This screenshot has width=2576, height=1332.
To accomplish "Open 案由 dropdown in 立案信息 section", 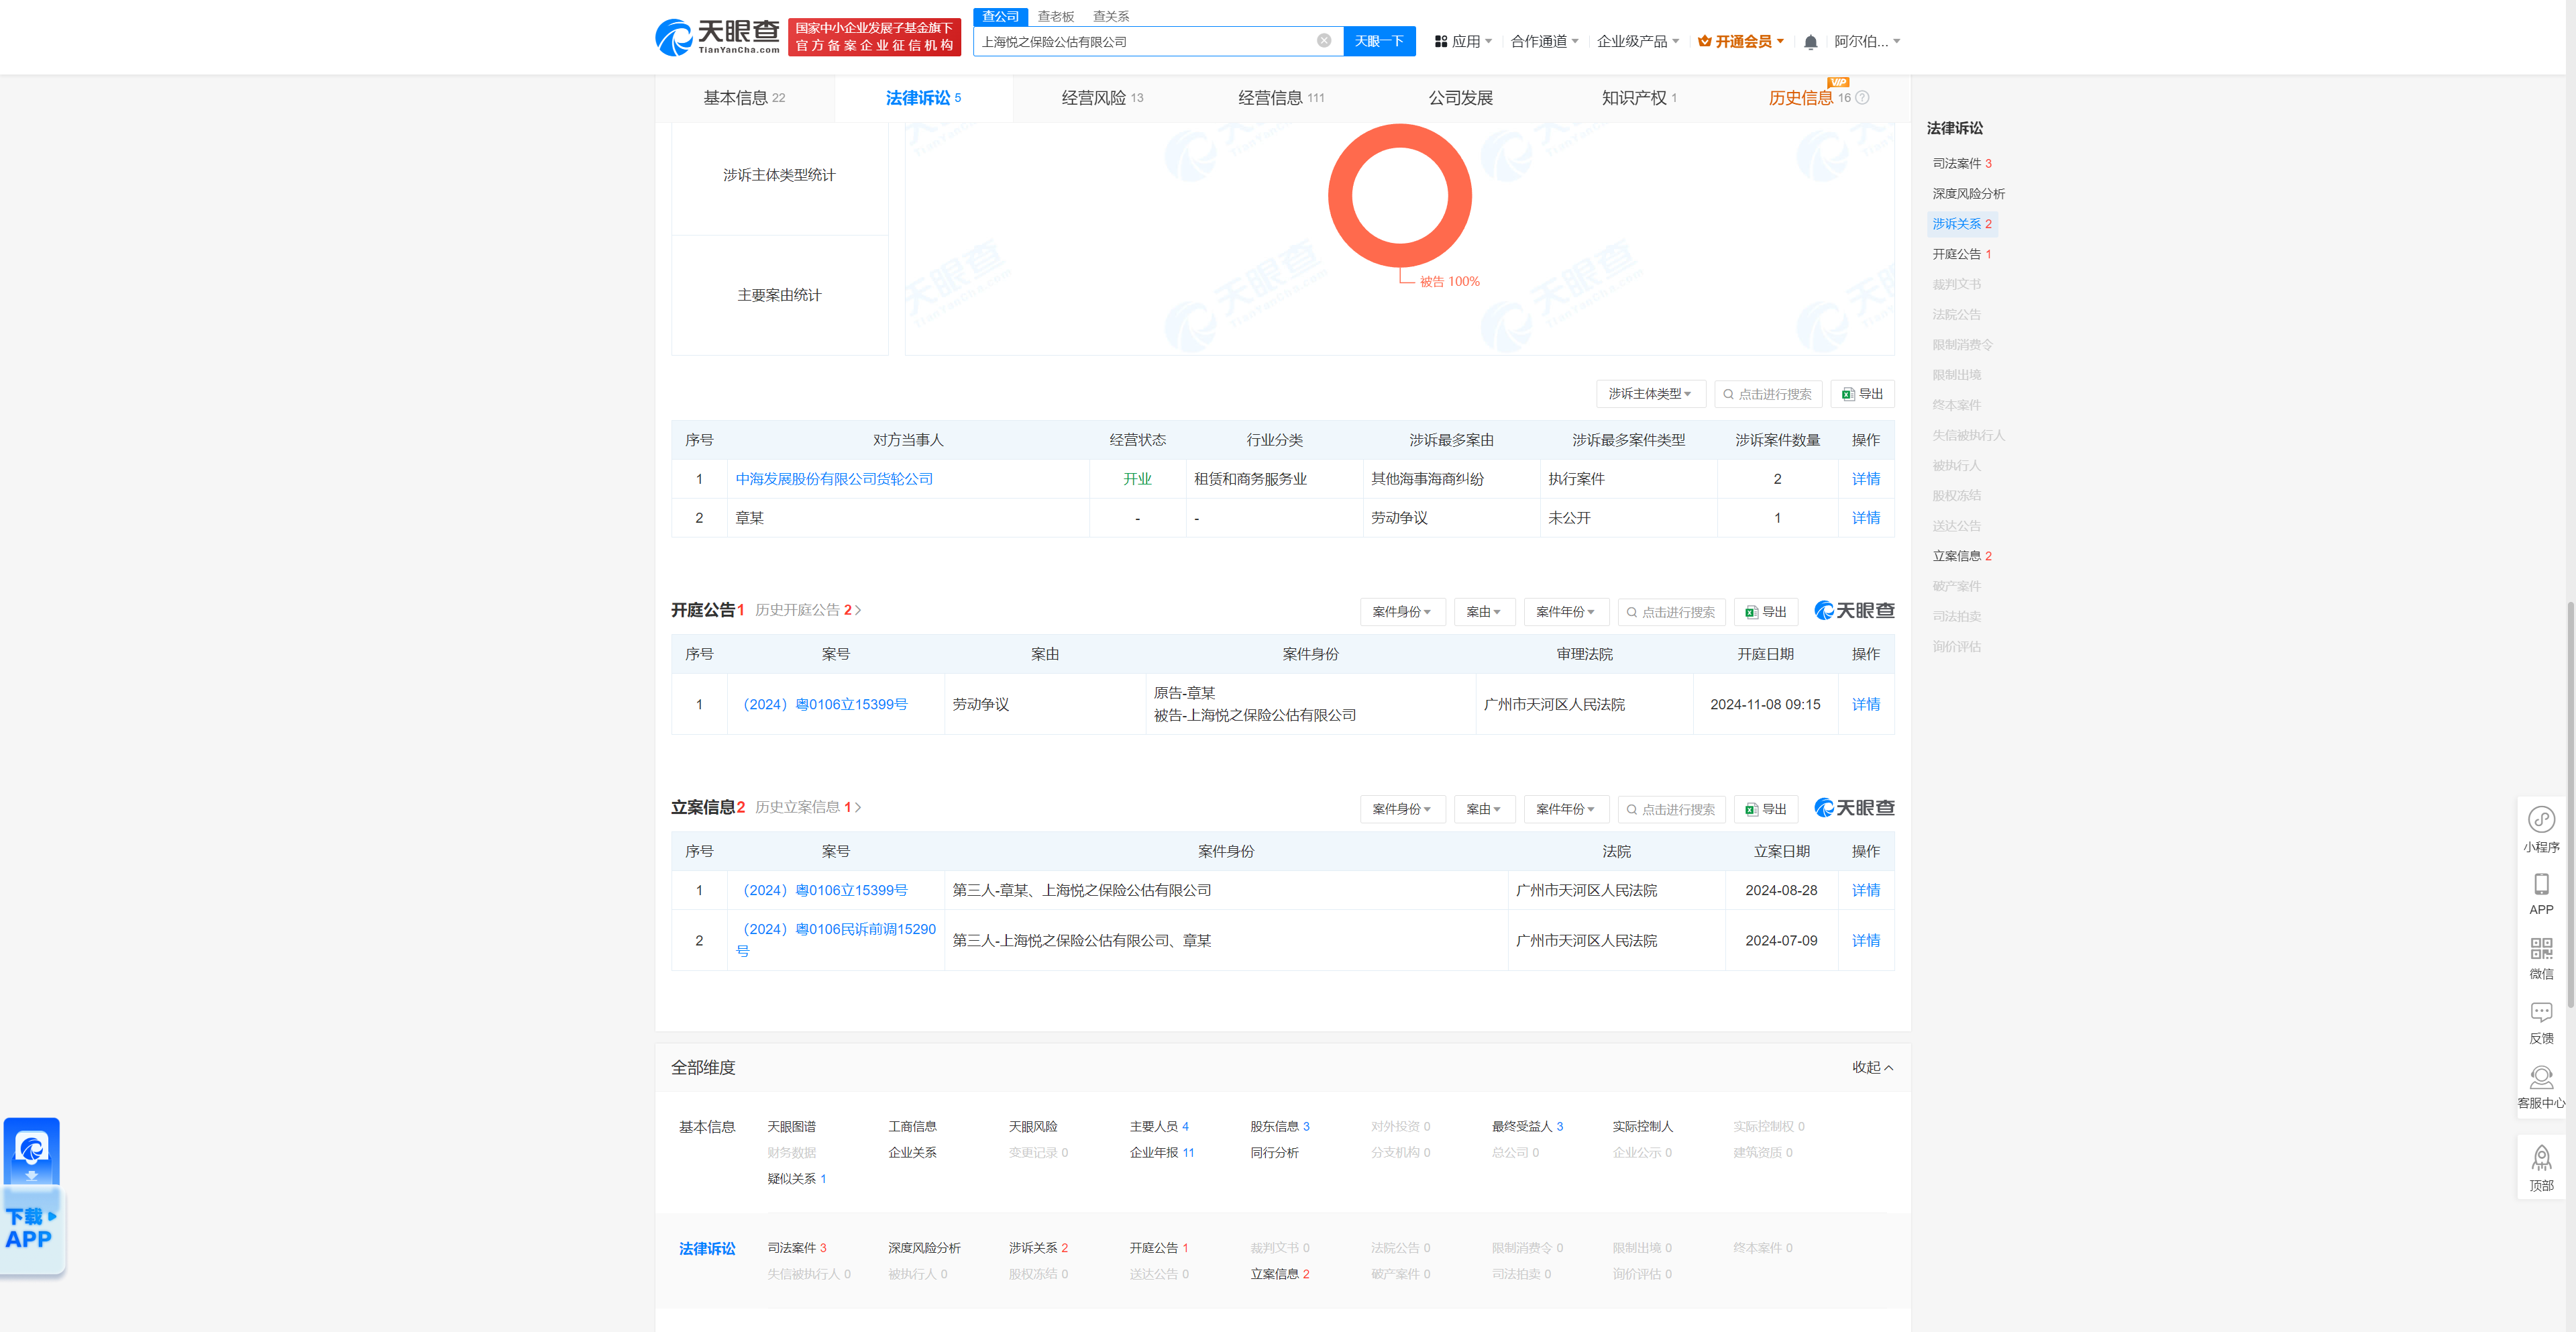I will click(1484, 809).
